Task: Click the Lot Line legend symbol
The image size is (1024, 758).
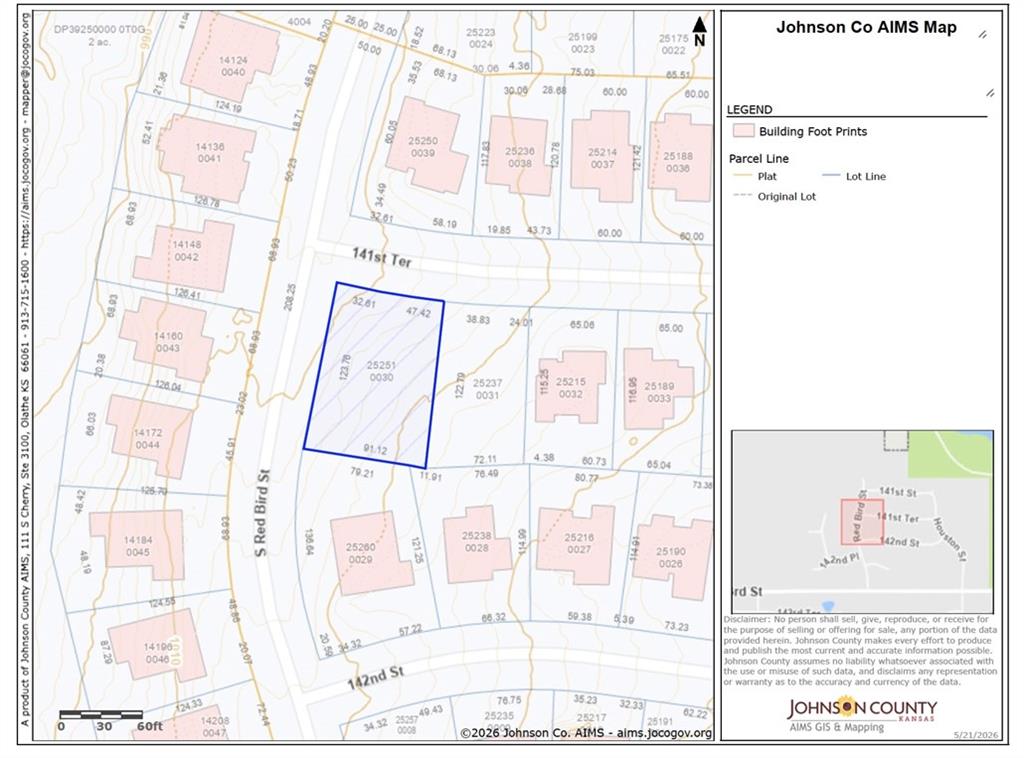Action: pyautogui.click(x=831, y=176)
